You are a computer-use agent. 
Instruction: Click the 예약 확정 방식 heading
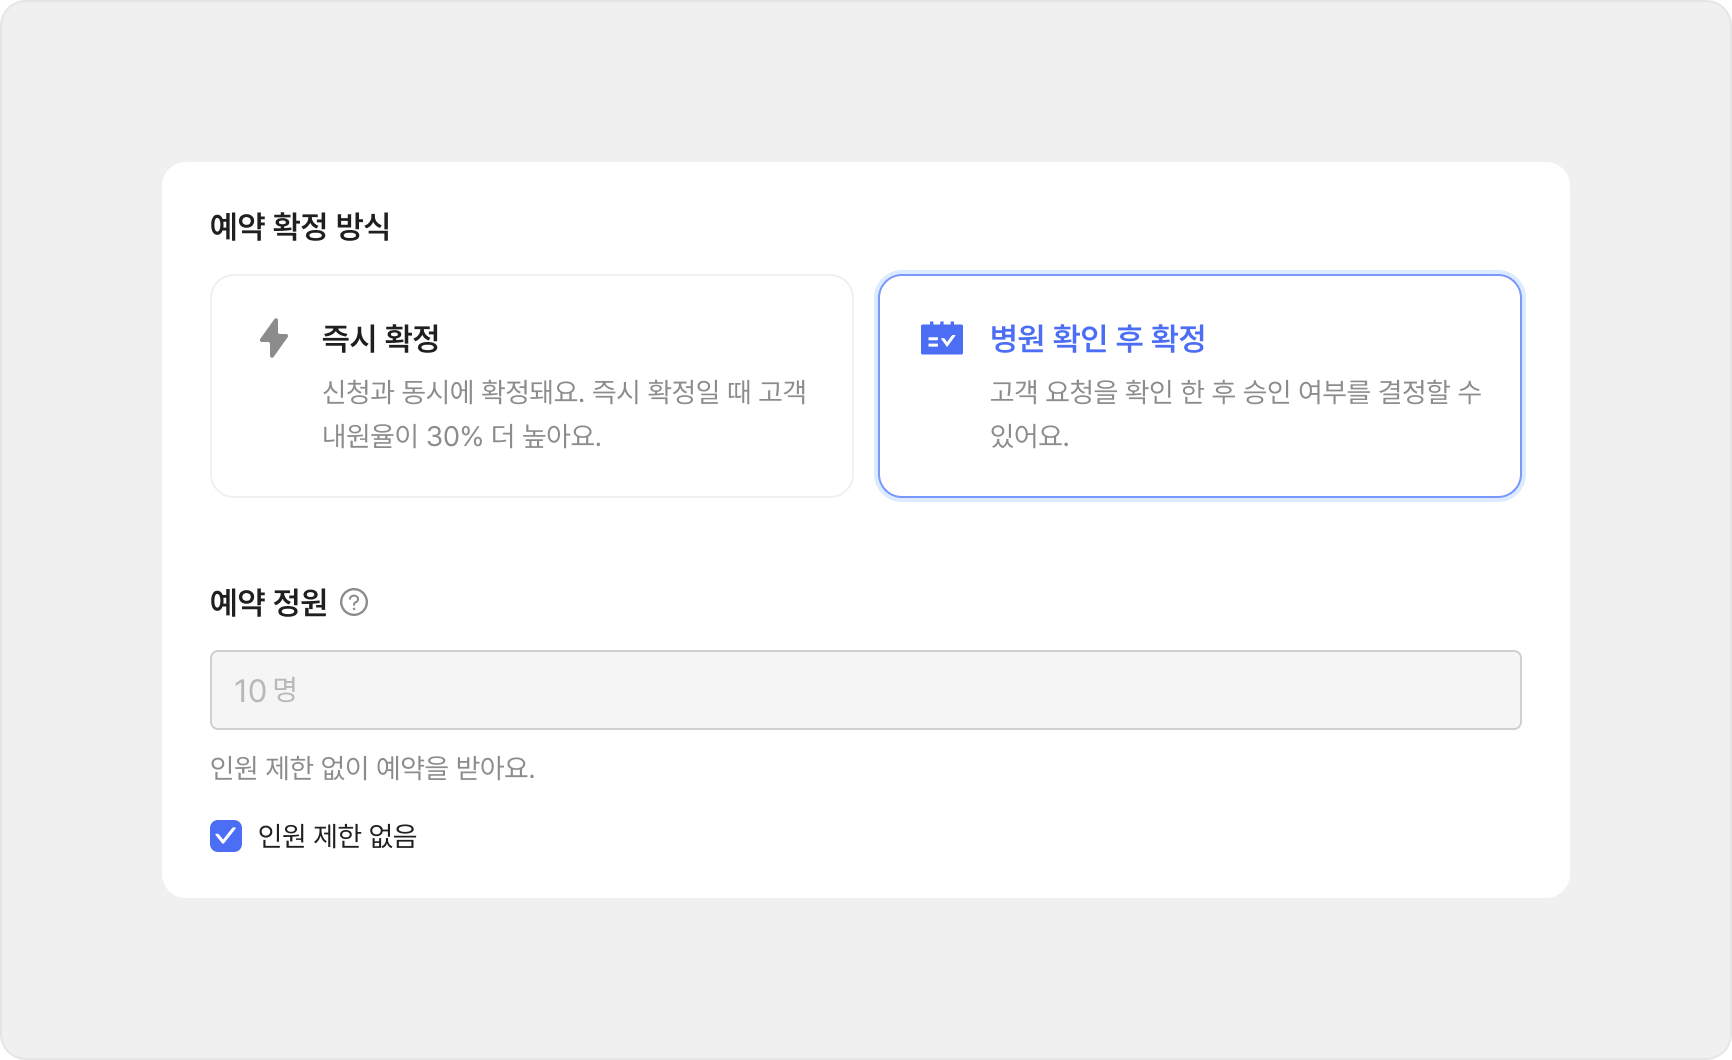[x=300, y=226]
